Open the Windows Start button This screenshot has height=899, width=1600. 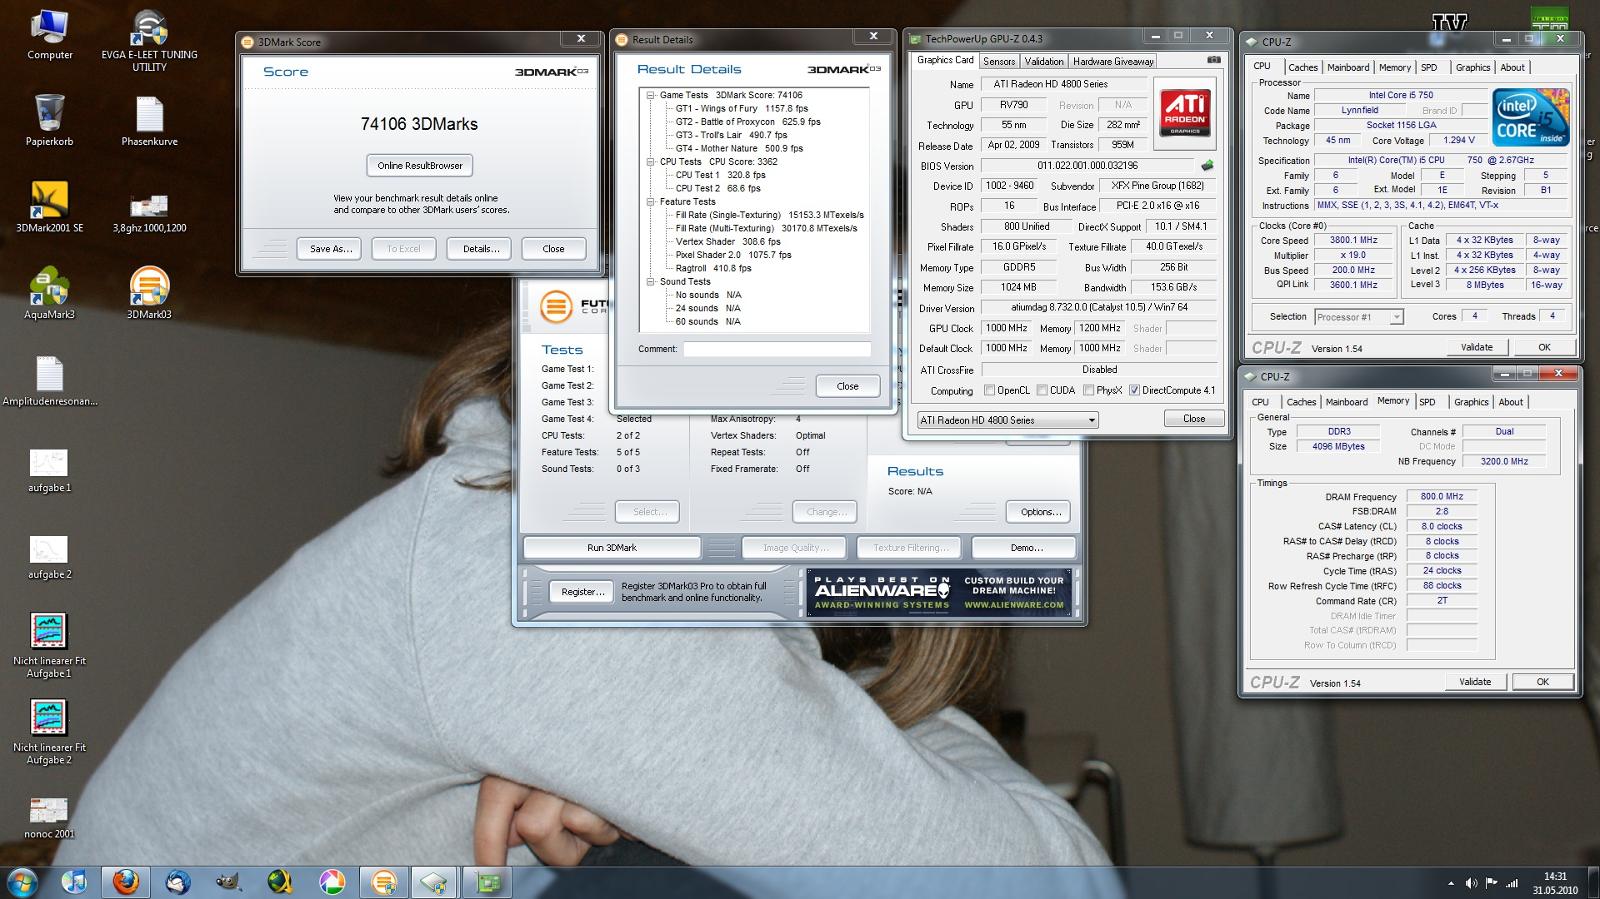tap(21, 882)
